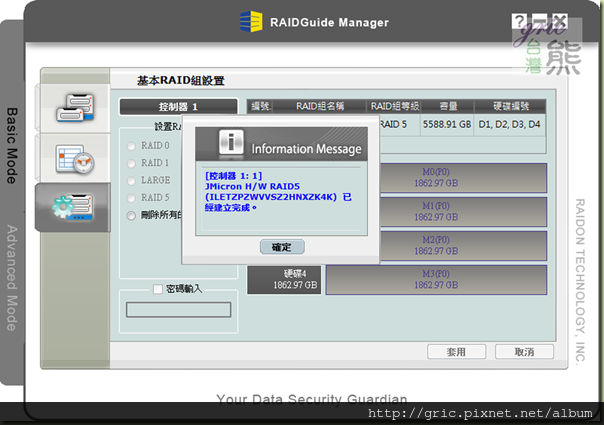Select the M0(P0) disk bar
This screenshot has width=604, height=425.
point(463,178)
